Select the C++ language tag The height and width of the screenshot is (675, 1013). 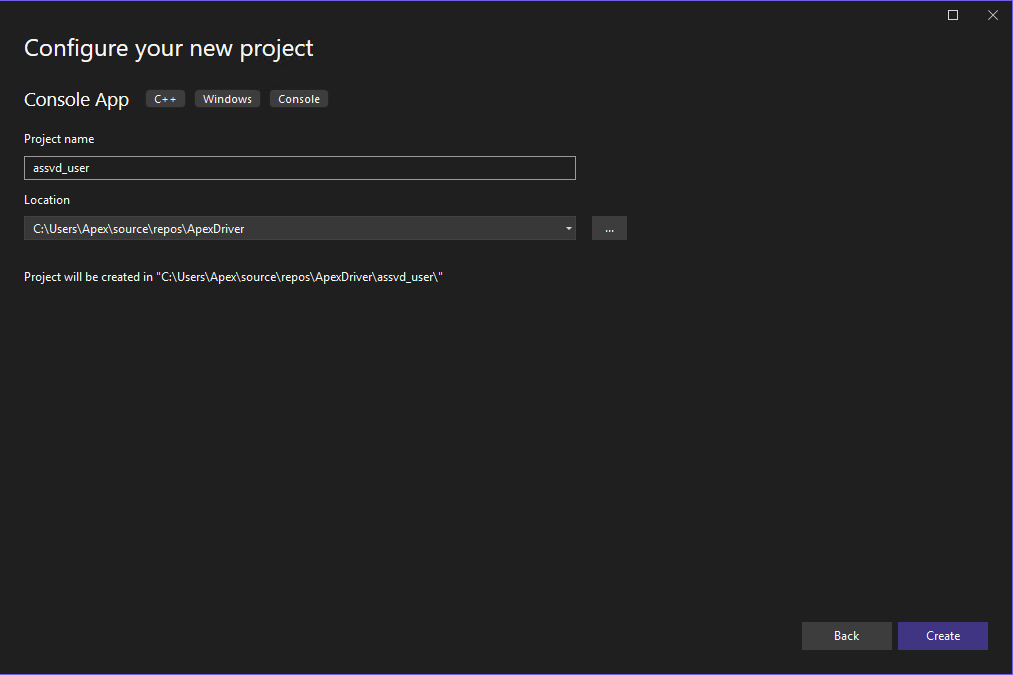click(x=164, y=98)
